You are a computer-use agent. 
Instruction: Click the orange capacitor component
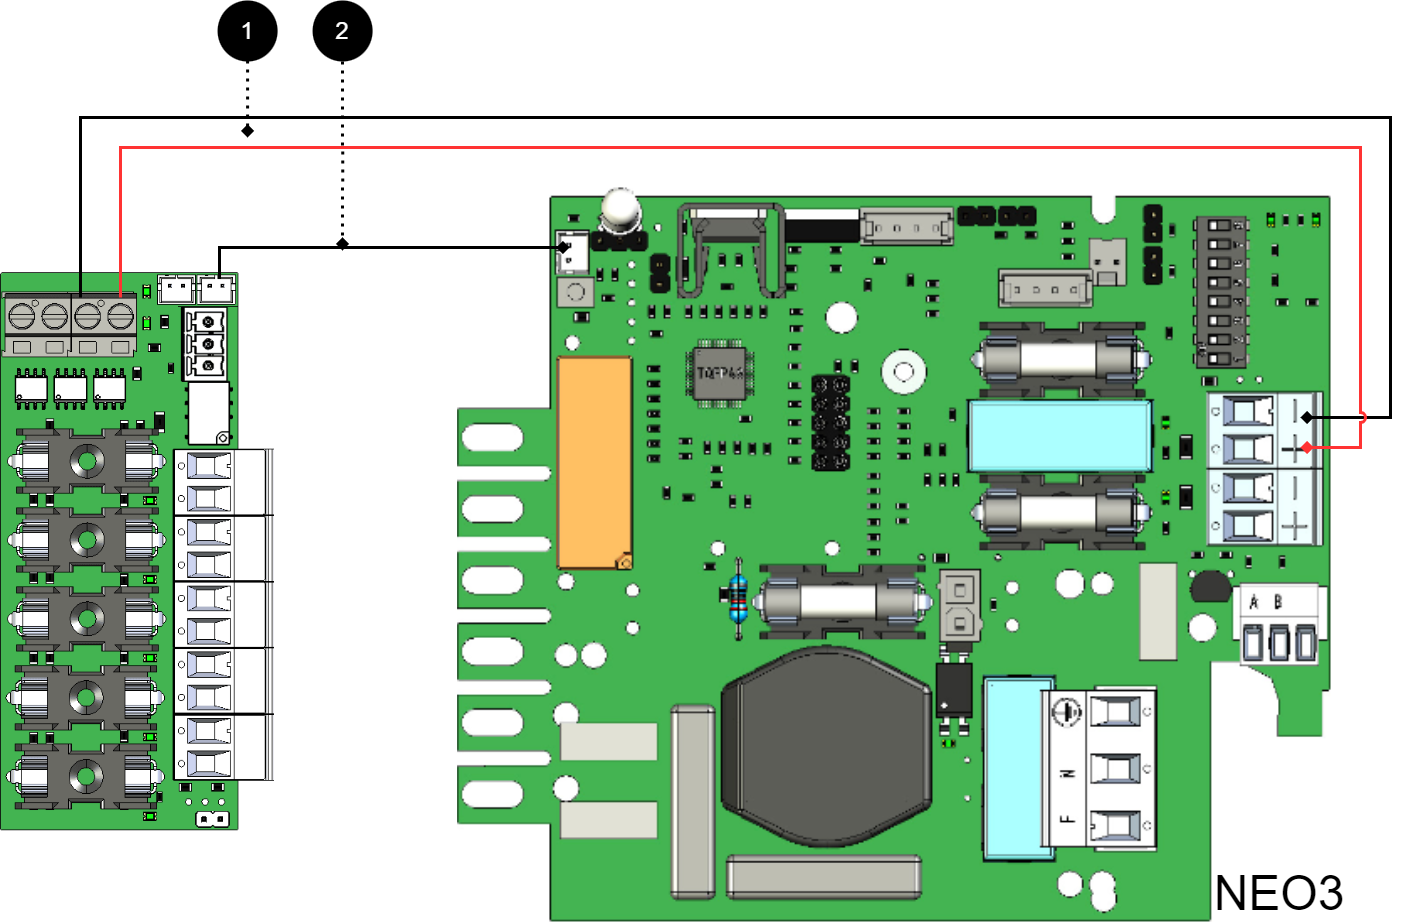click(595, 460)
